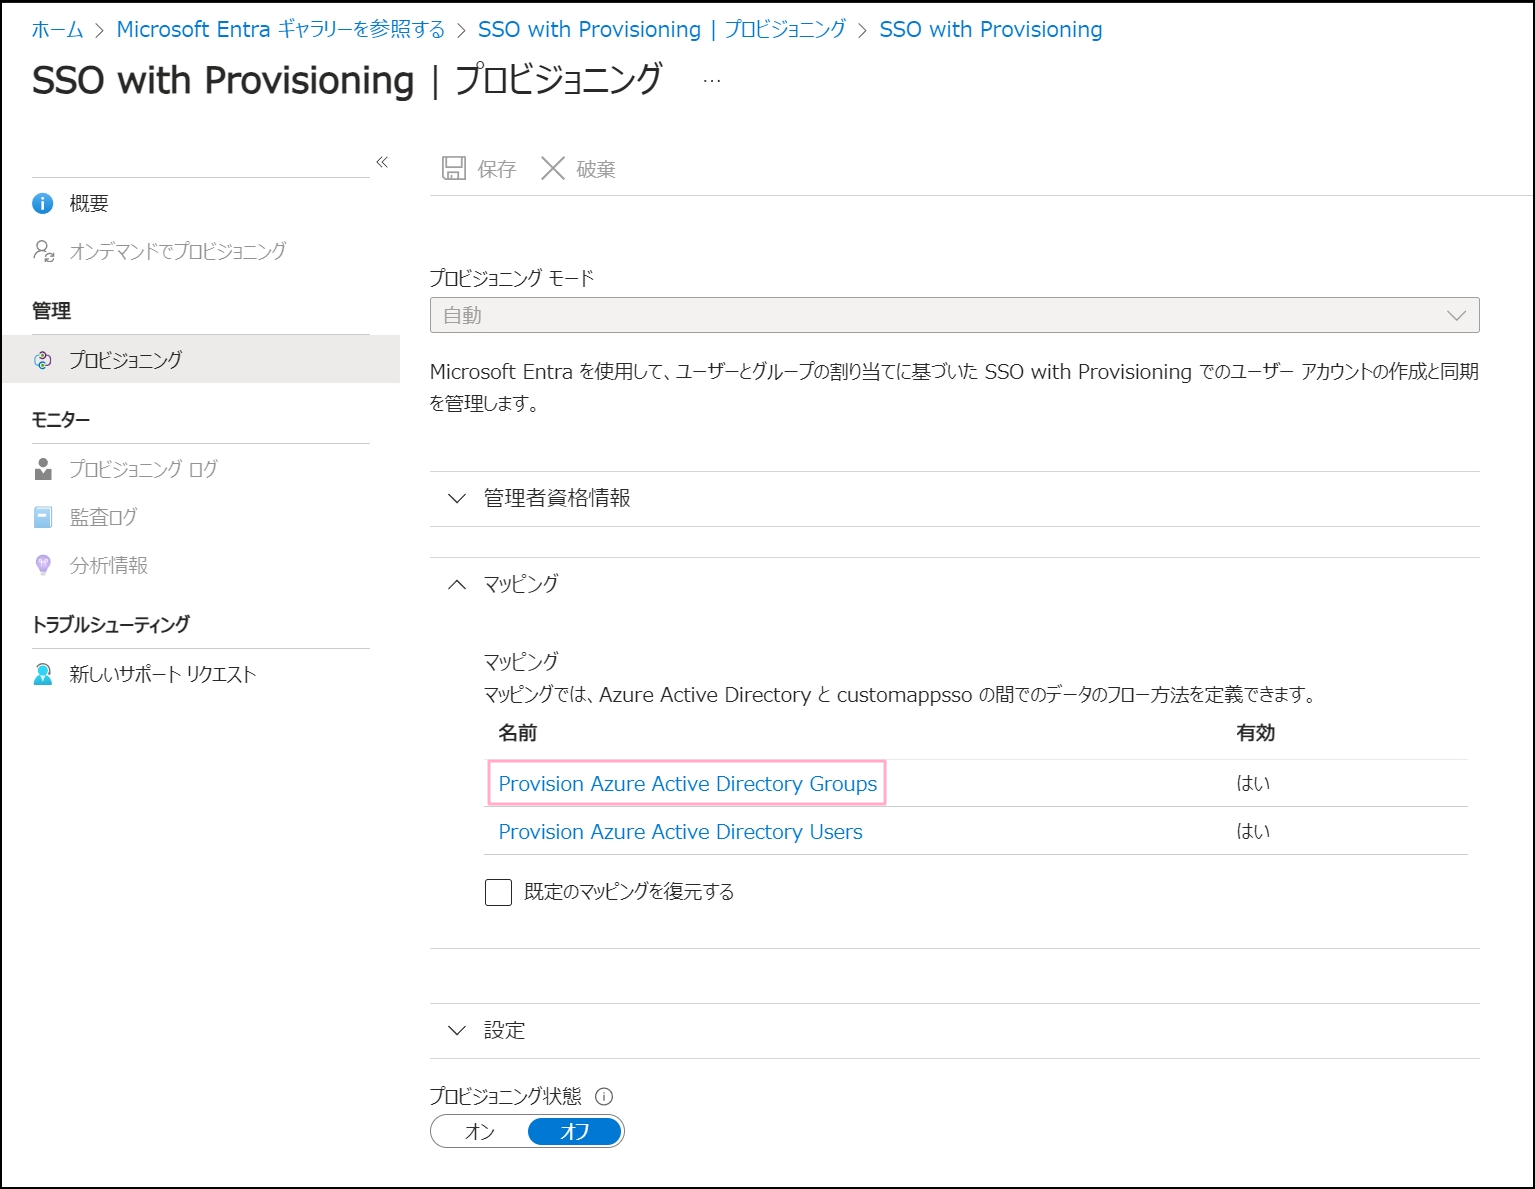Collapse the left sidebar with double chevron
Image resolution: width=1535 pixels, height=1189 pixels.
[382, 162]
